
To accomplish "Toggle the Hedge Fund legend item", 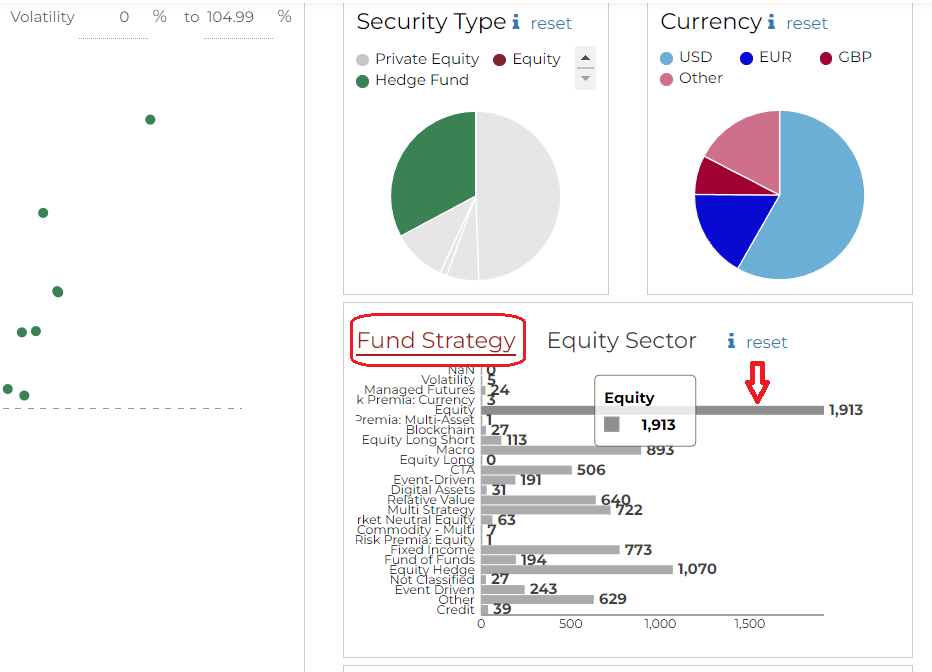I will (x=411, y=80).
